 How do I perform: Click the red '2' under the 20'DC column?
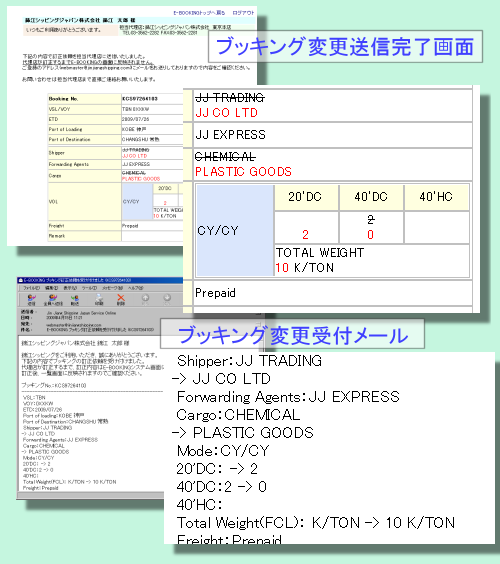[305, 235]
